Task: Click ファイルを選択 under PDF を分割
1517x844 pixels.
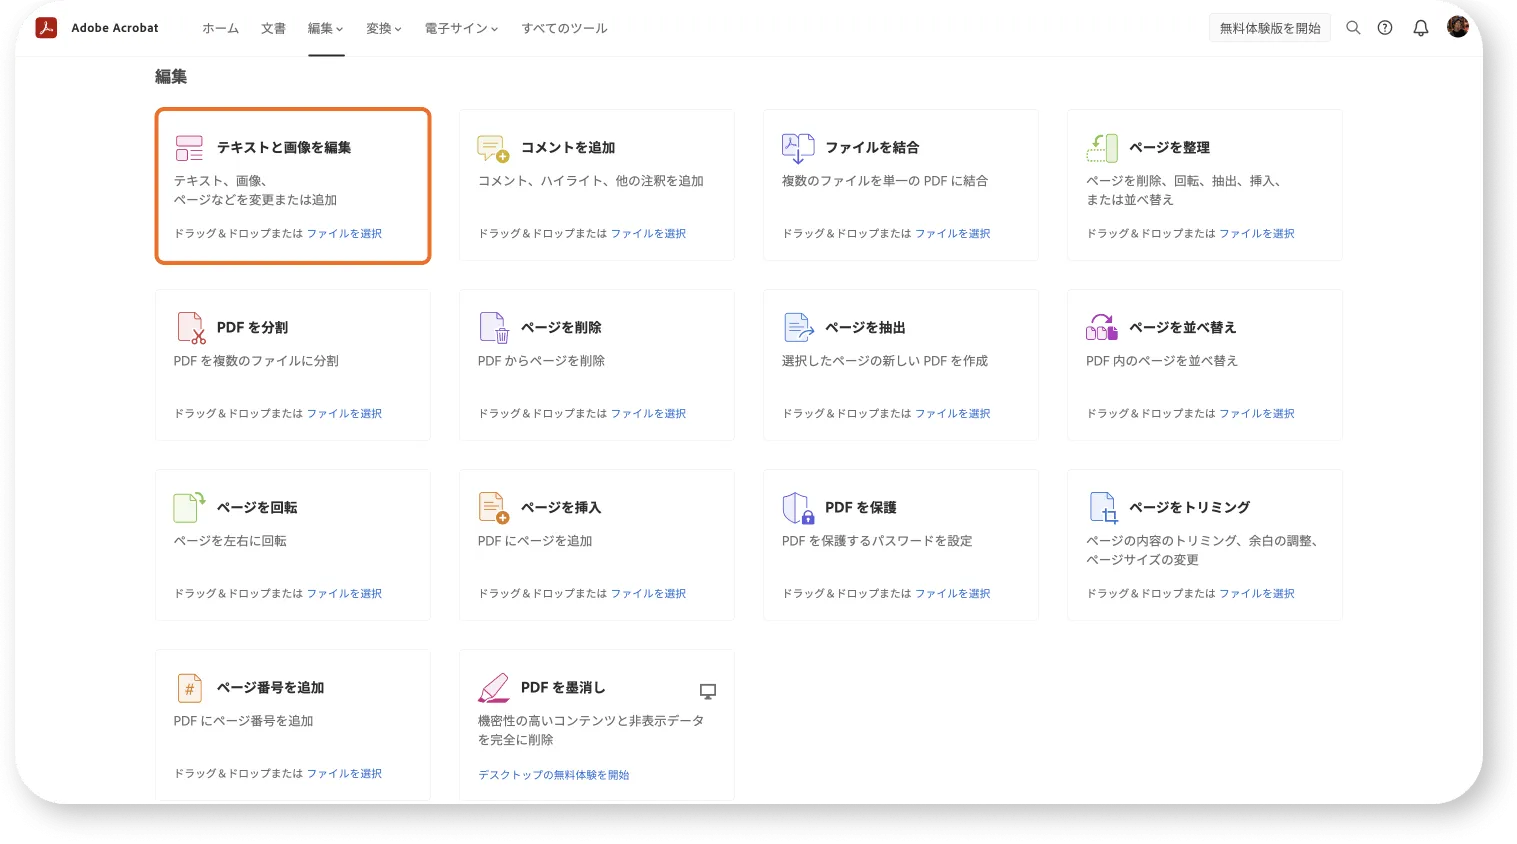Action: coord(344,413)
